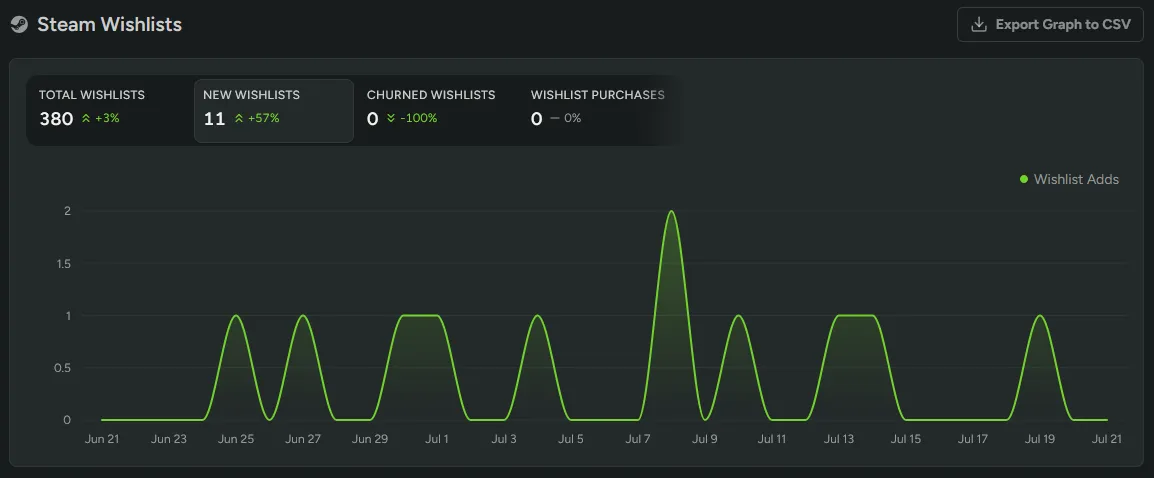
Task: Click the Jul 13 axis label
Action: point(838,439)
